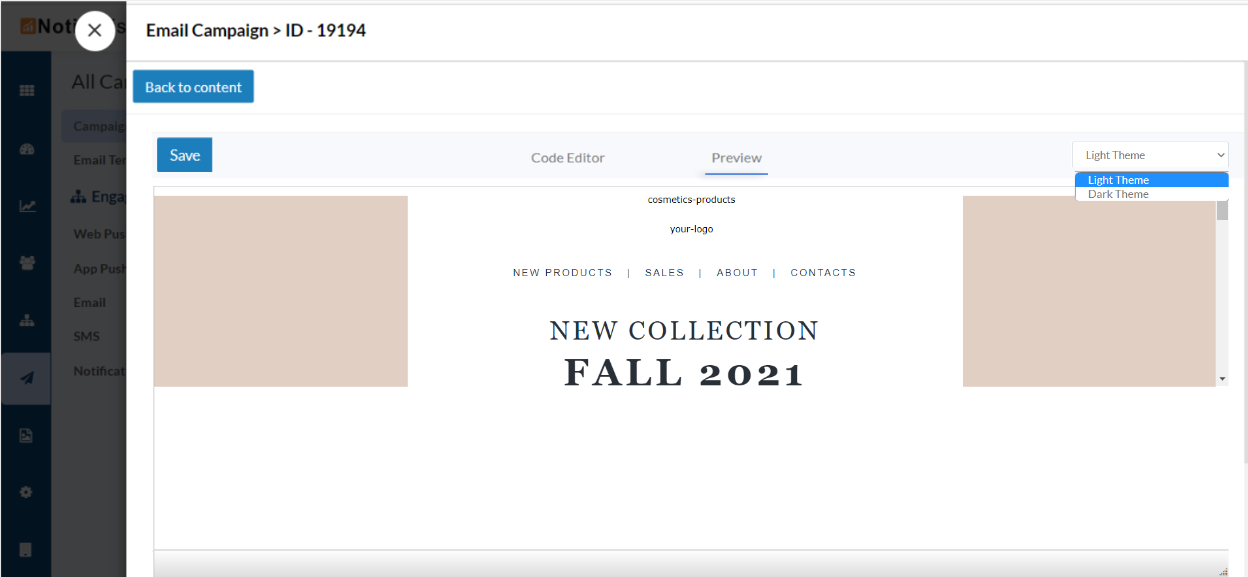Viewport: 1248px width, 577px height.
Task: Select the paper plane campaigns sidebar icon
Action: tap(27, 378)
